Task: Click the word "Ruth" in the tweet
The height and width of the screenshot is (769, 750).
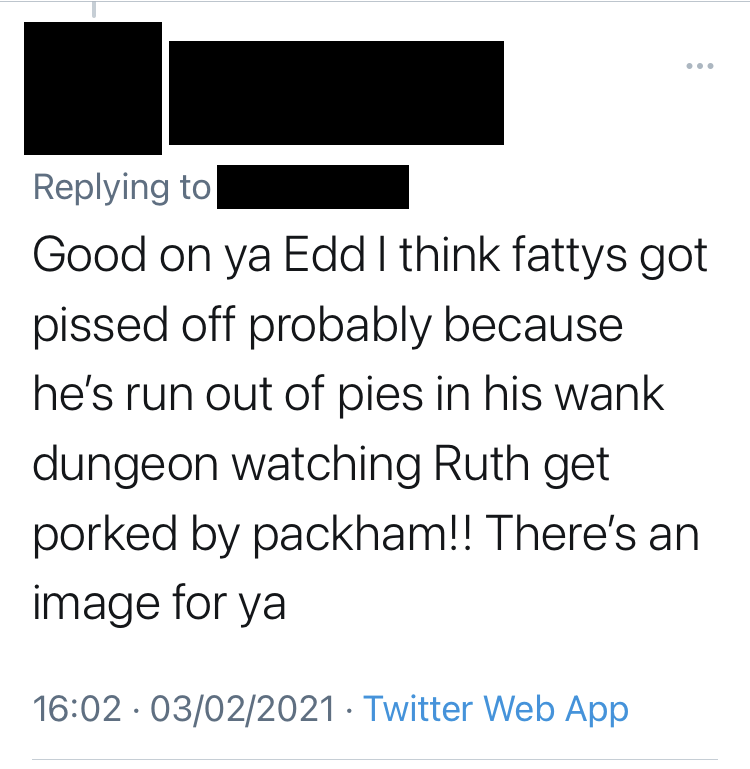Action: coord(481,464)
